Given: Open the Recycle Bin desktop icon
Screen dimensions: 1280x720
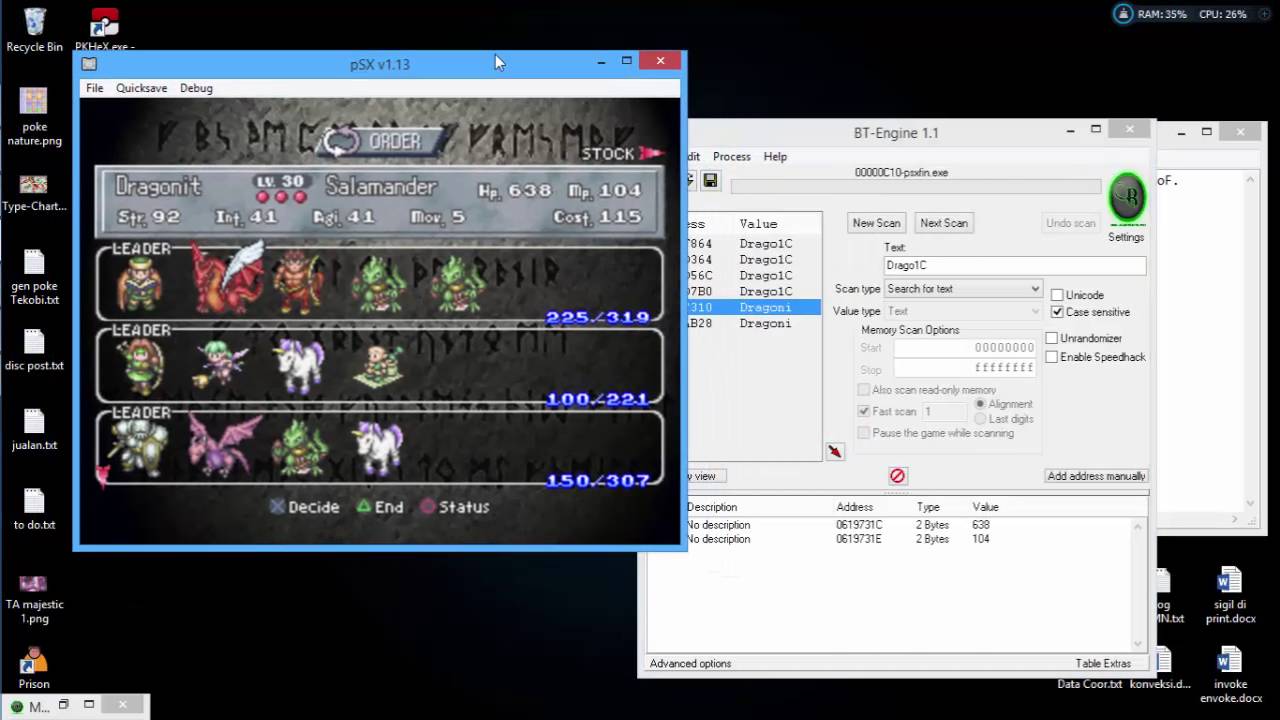Looking at the screenshot, I should (34, 30).
